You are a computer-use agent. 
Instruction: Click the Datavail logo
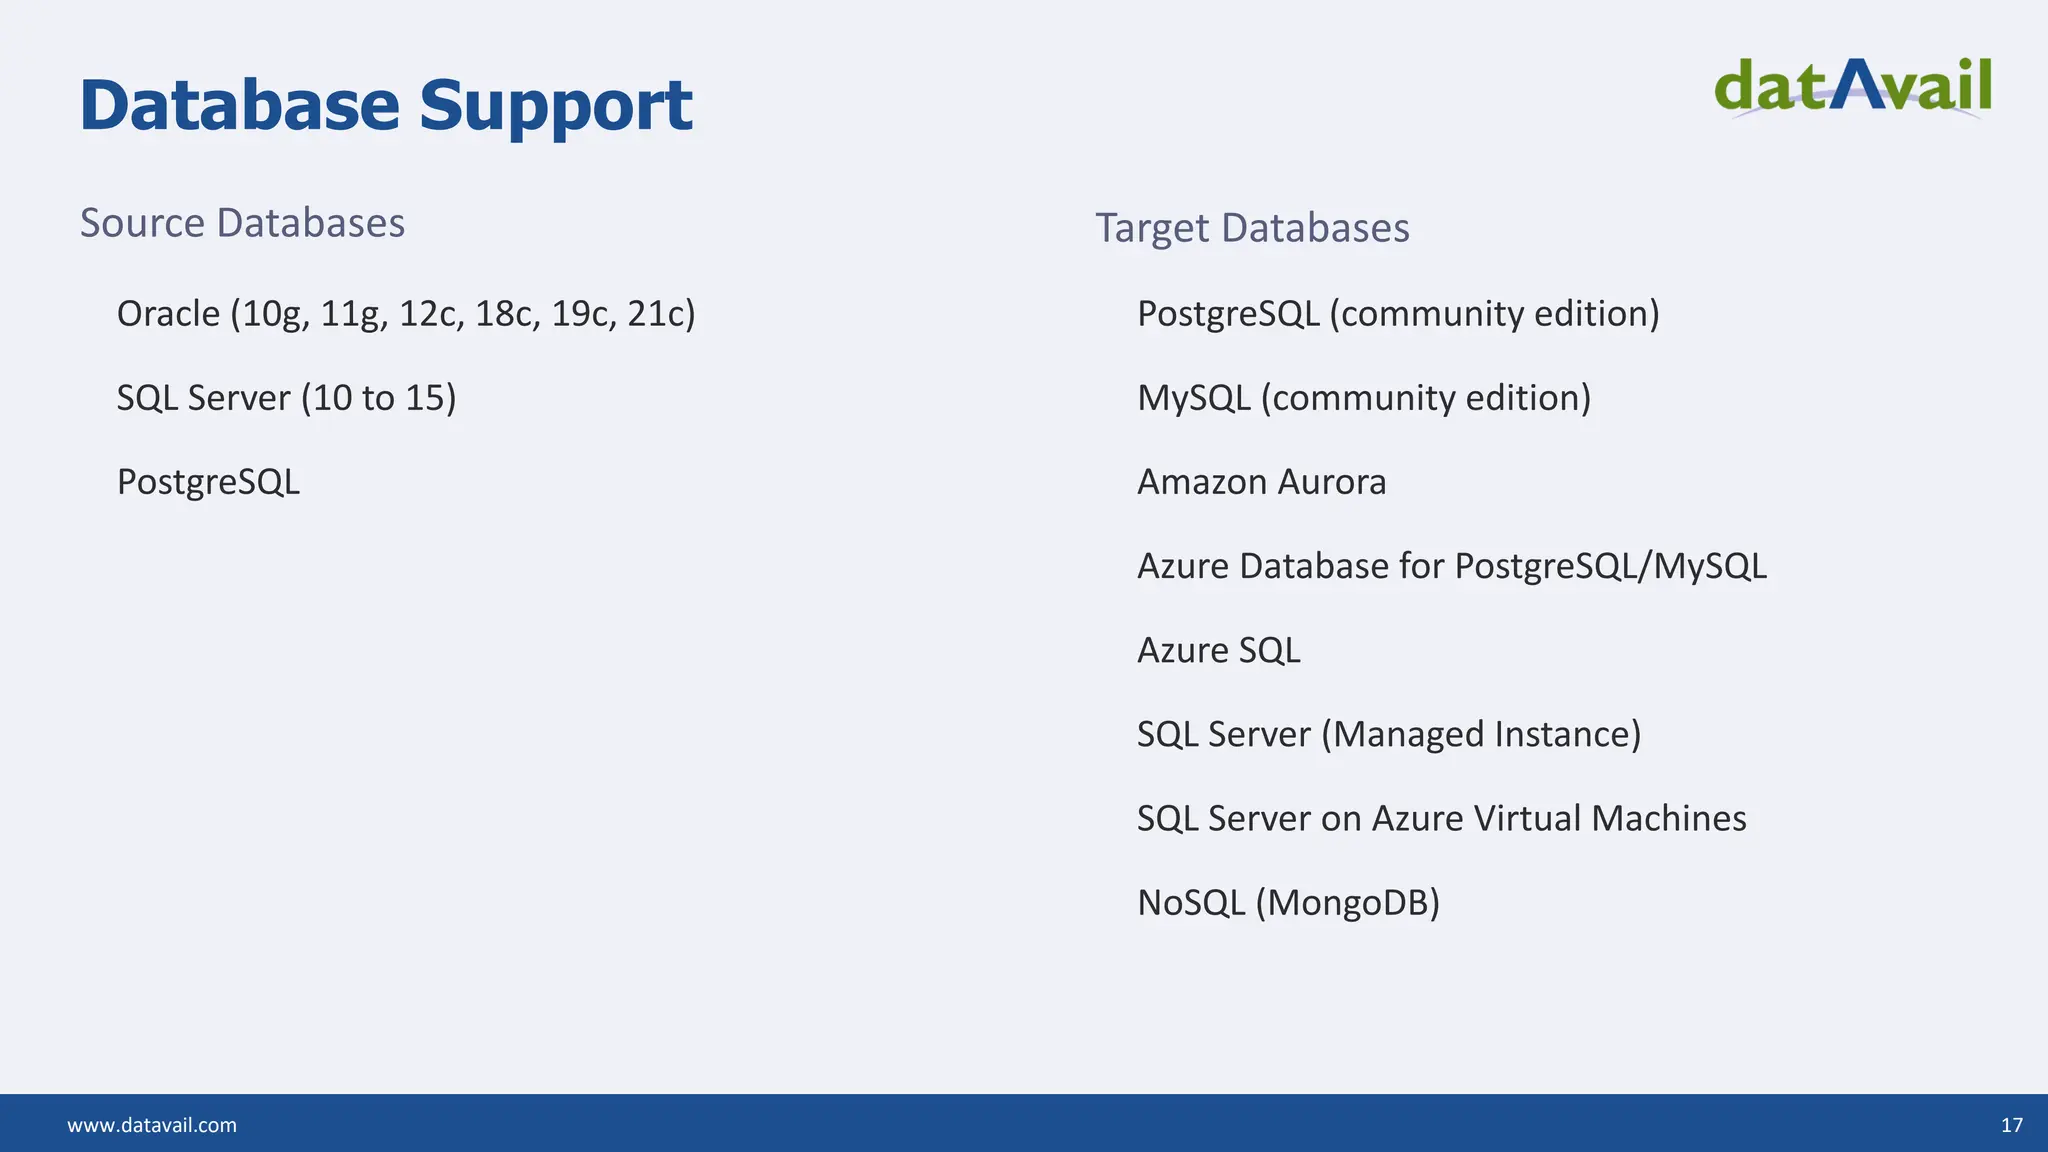tap(1852, 88)
